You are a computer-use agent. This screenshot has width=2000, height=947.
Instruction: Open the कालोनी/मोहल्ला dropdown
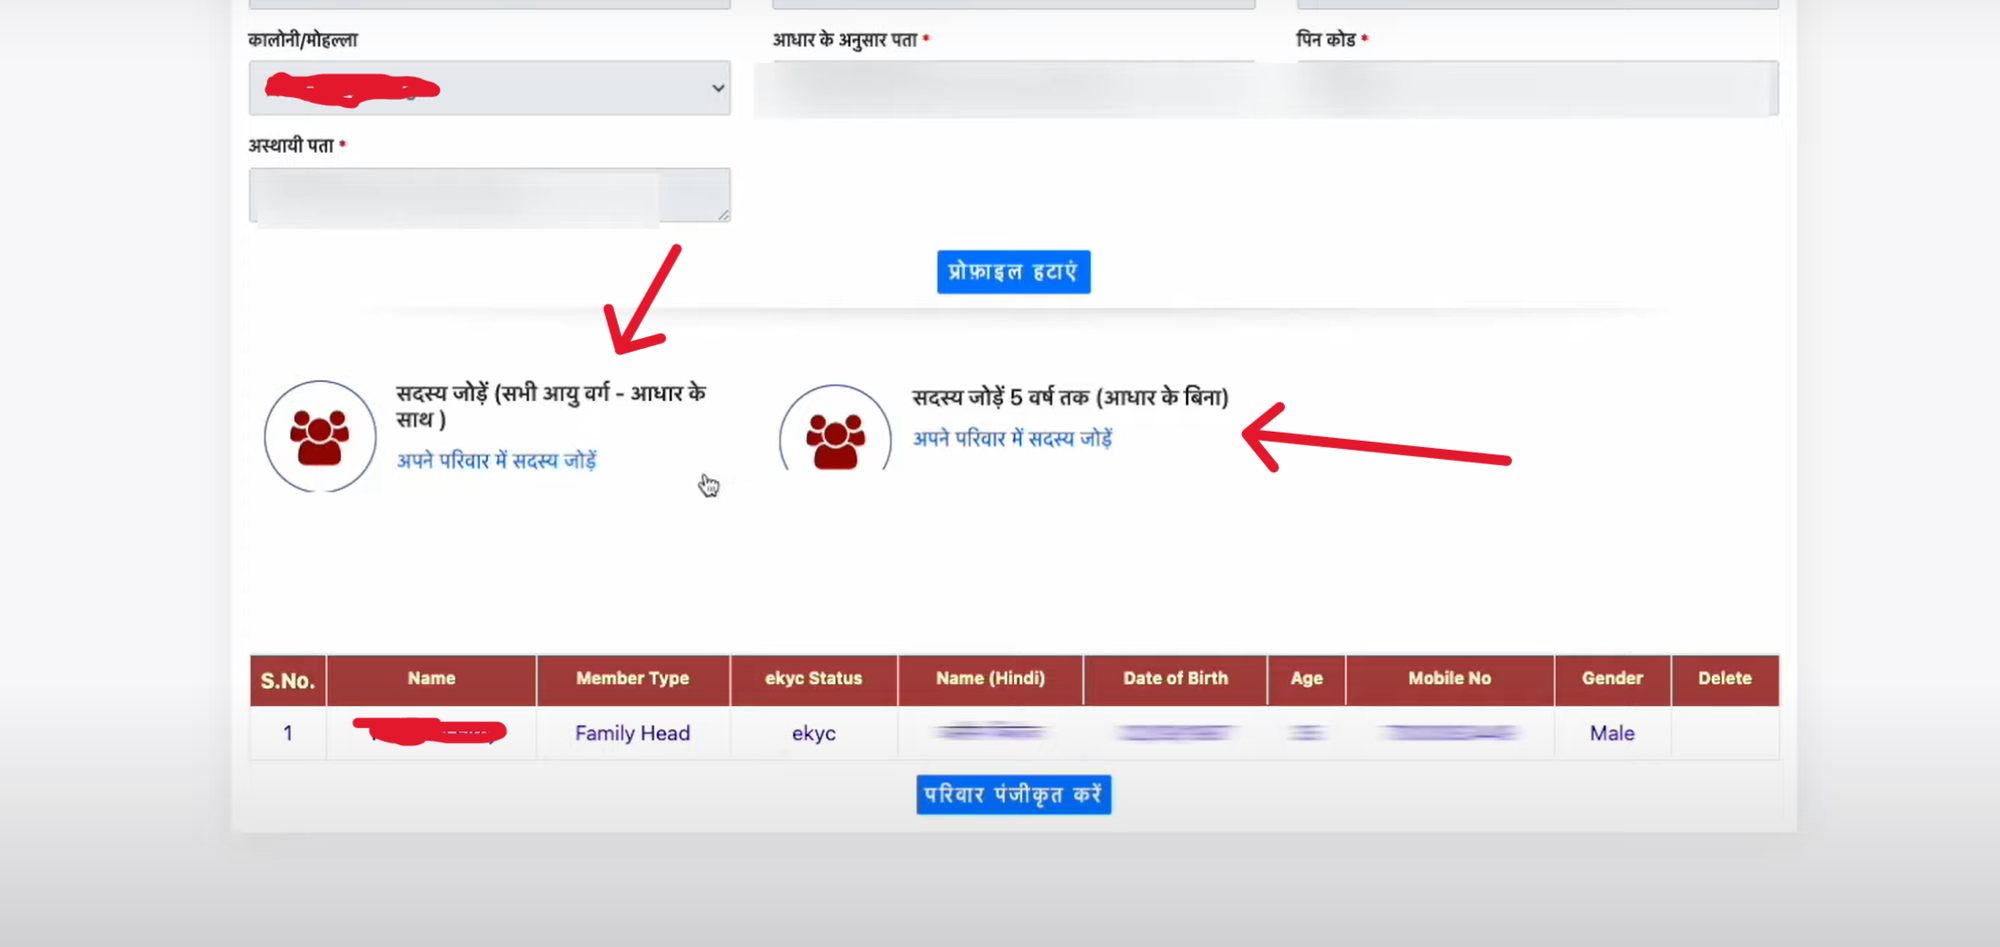pos(489,88)
